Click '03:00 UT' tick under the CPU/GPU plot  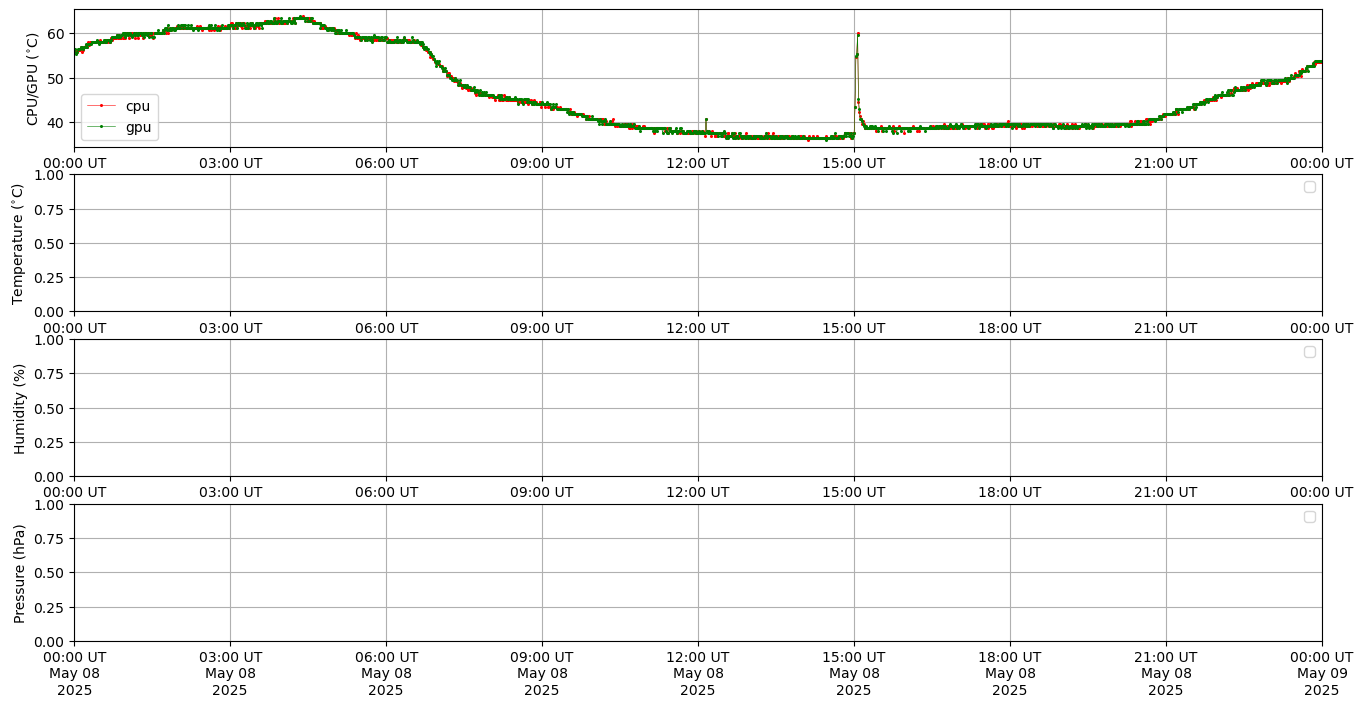[230, 163]
